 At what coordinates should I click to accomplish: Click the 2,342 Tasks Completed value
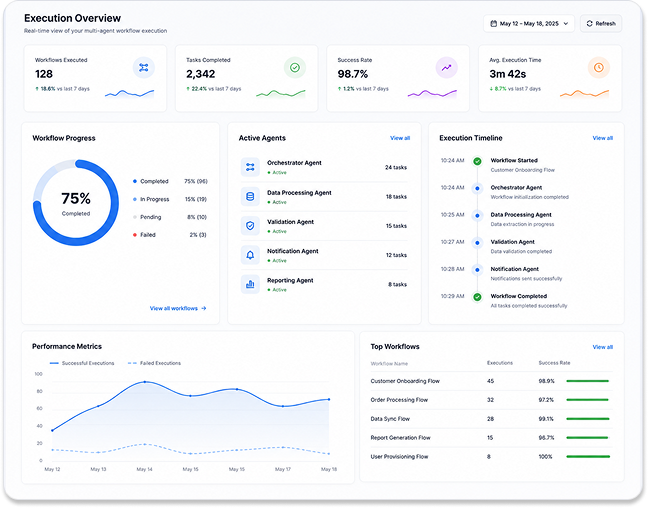(x=200, y=74)
